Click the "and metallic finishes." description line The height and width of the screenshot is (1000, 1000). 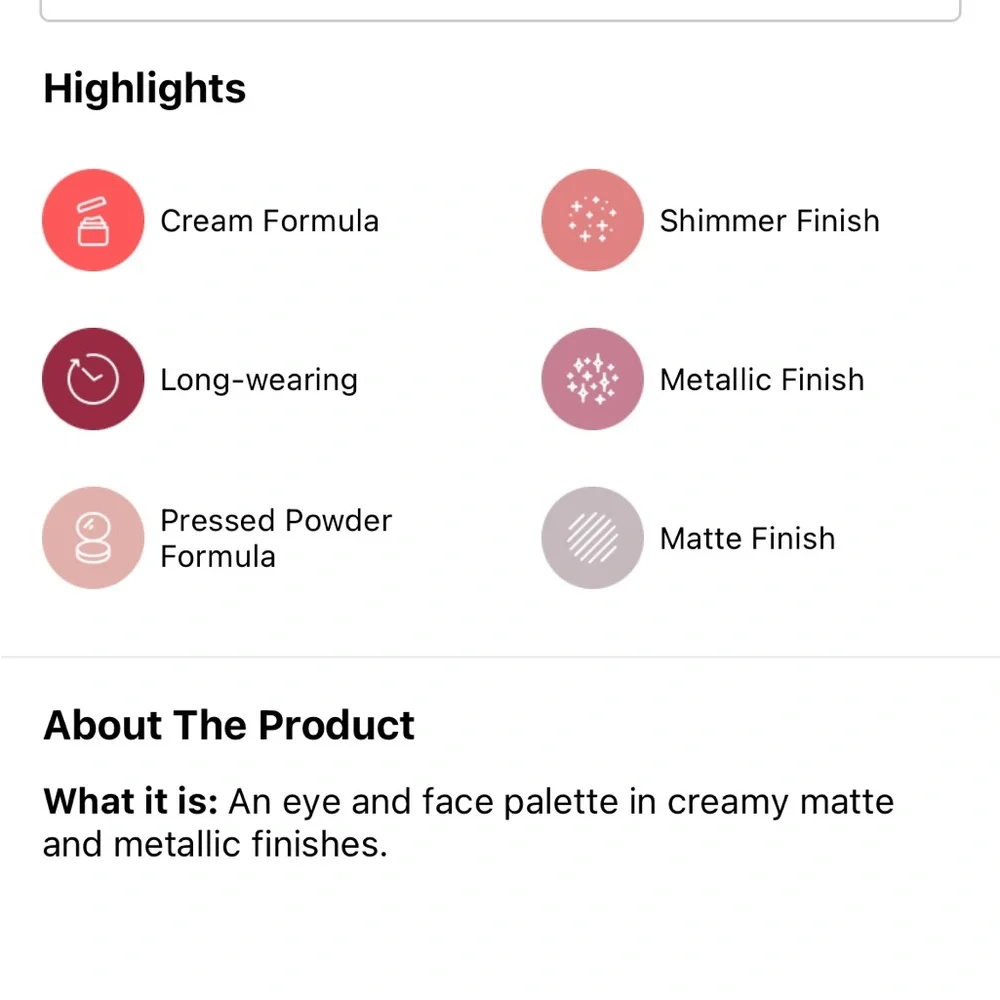coord(214,845)
